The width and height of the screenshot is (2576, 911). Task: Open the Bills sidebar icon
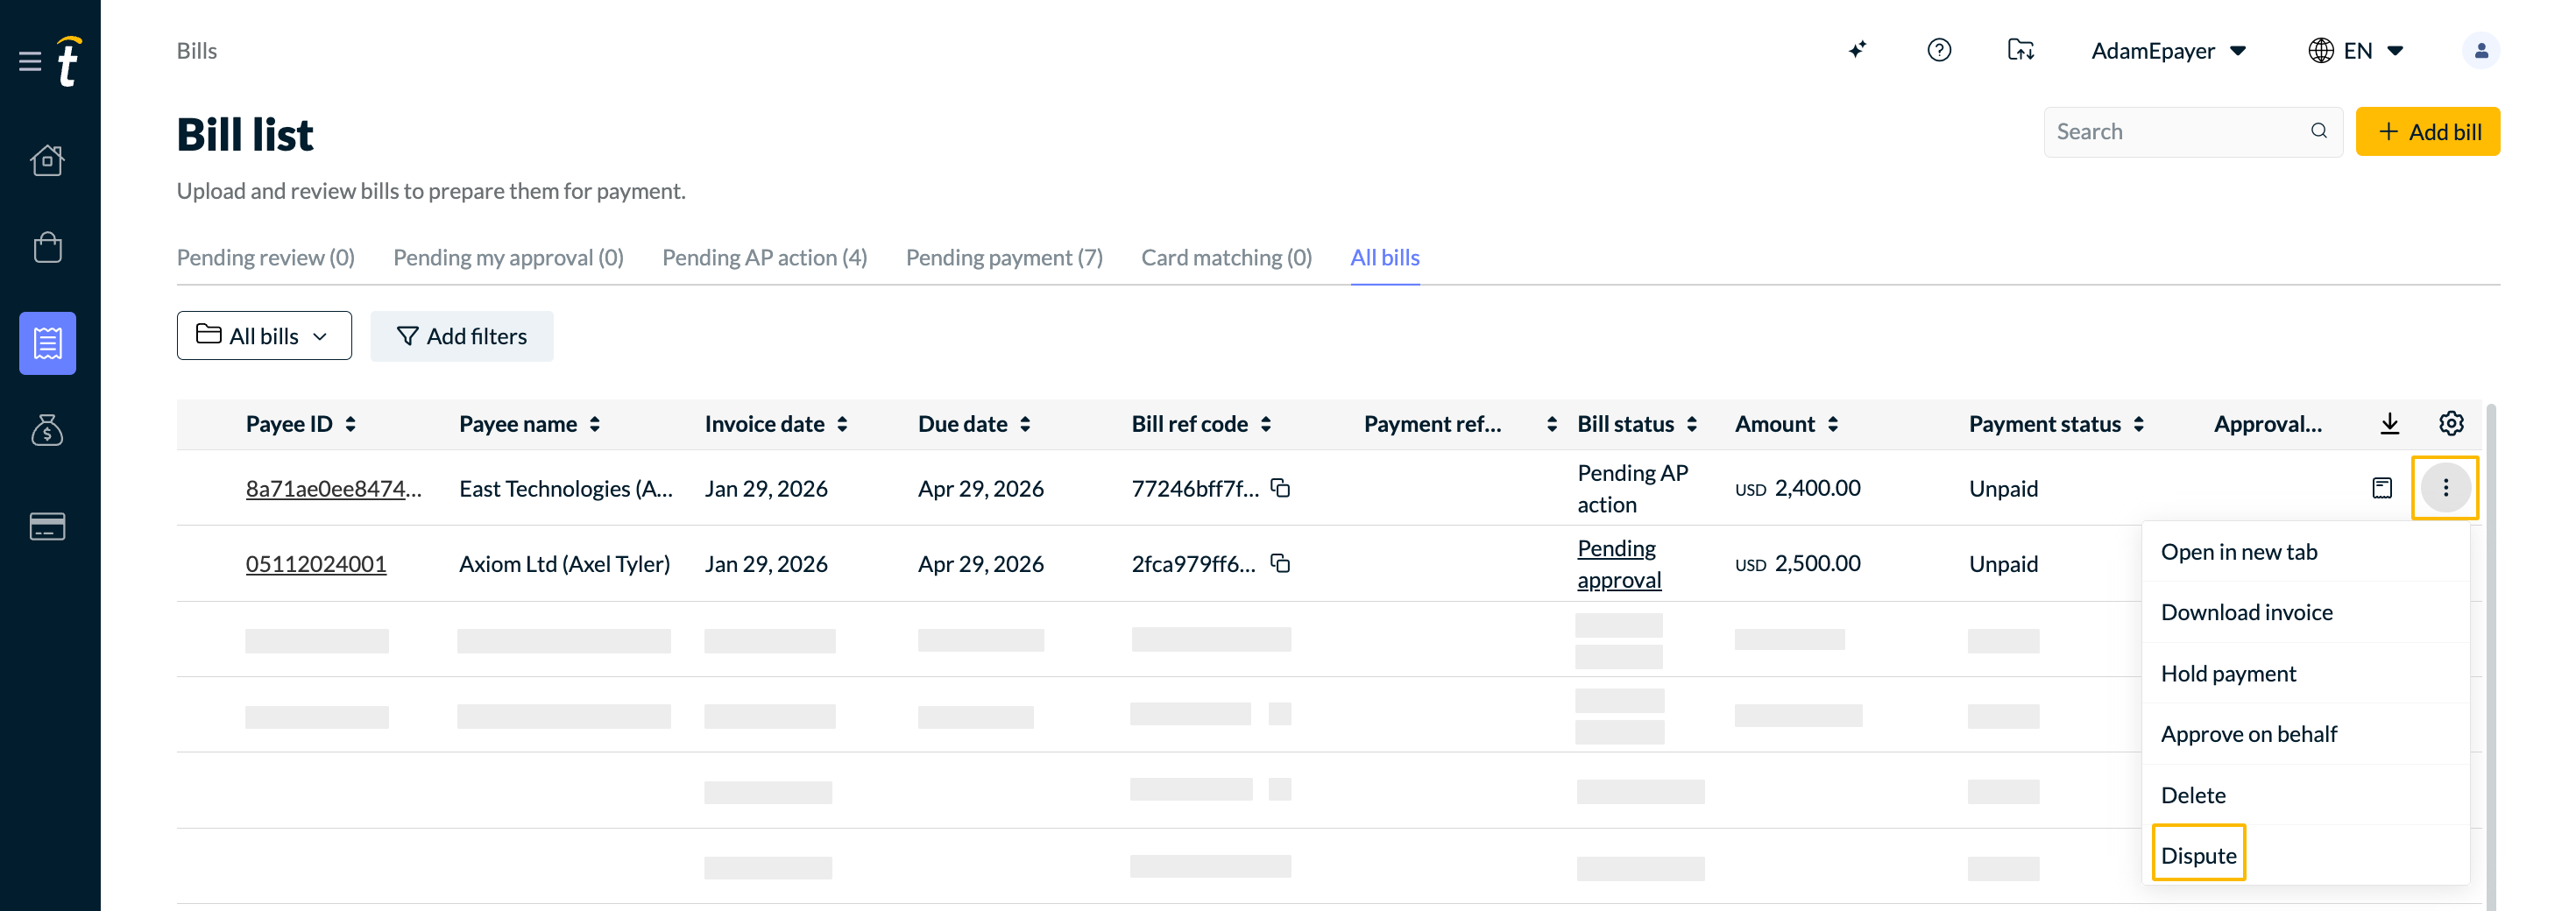[x=47, y=343]
